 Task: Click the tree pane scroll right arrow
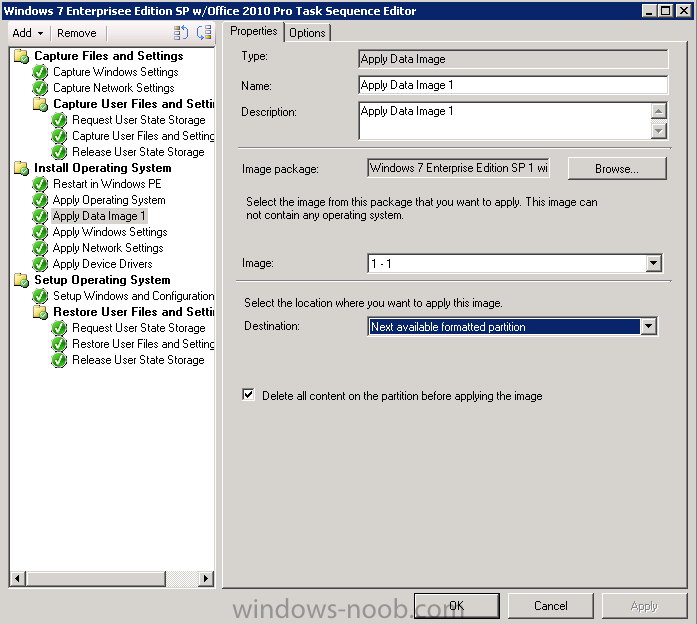point(205,578)
